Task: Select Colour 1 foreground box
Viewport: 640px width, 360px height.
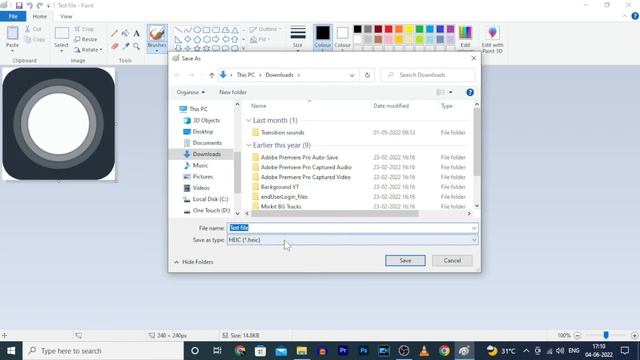Action: point(322,38)
